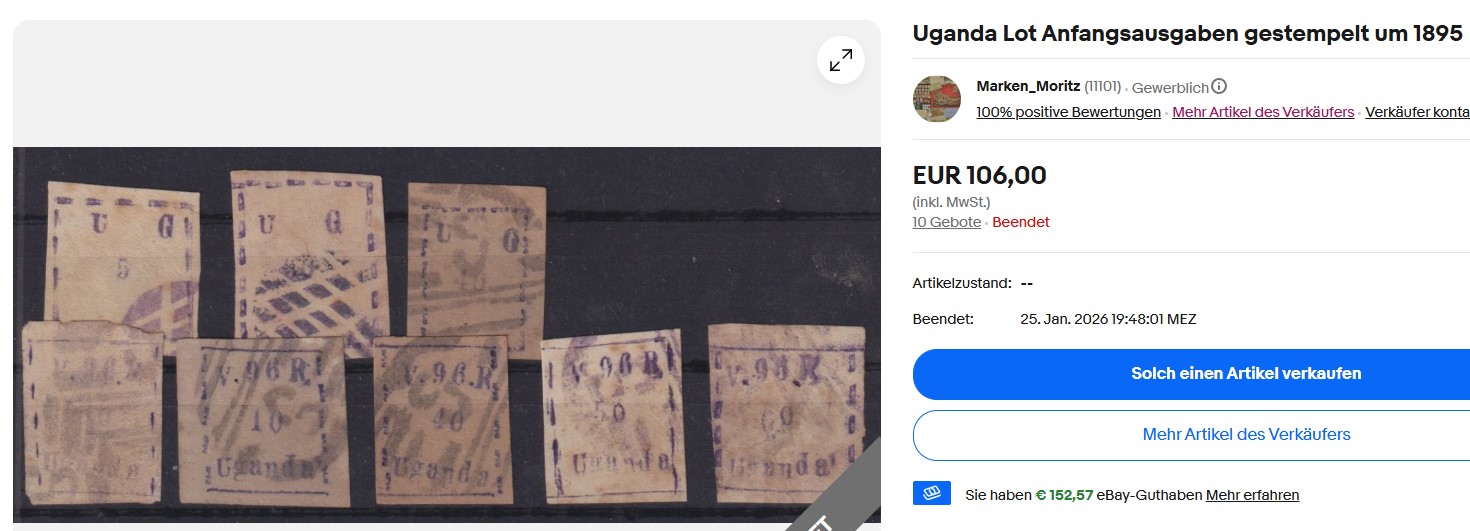Screen dimensions: 1470x531
Task: Open the Gewerblich seller info icon
Action: pyautogui.click(x=1219, y=87)
